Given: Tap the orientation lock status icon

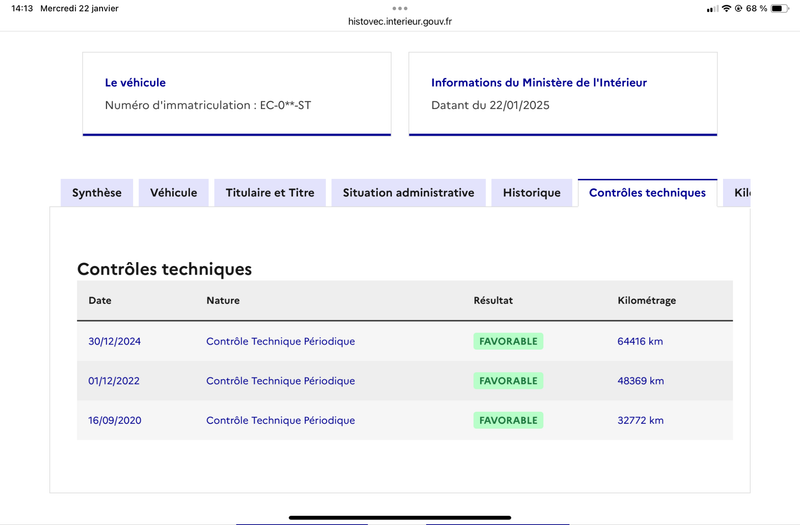Looking at the screenshot, I should 738,8.
